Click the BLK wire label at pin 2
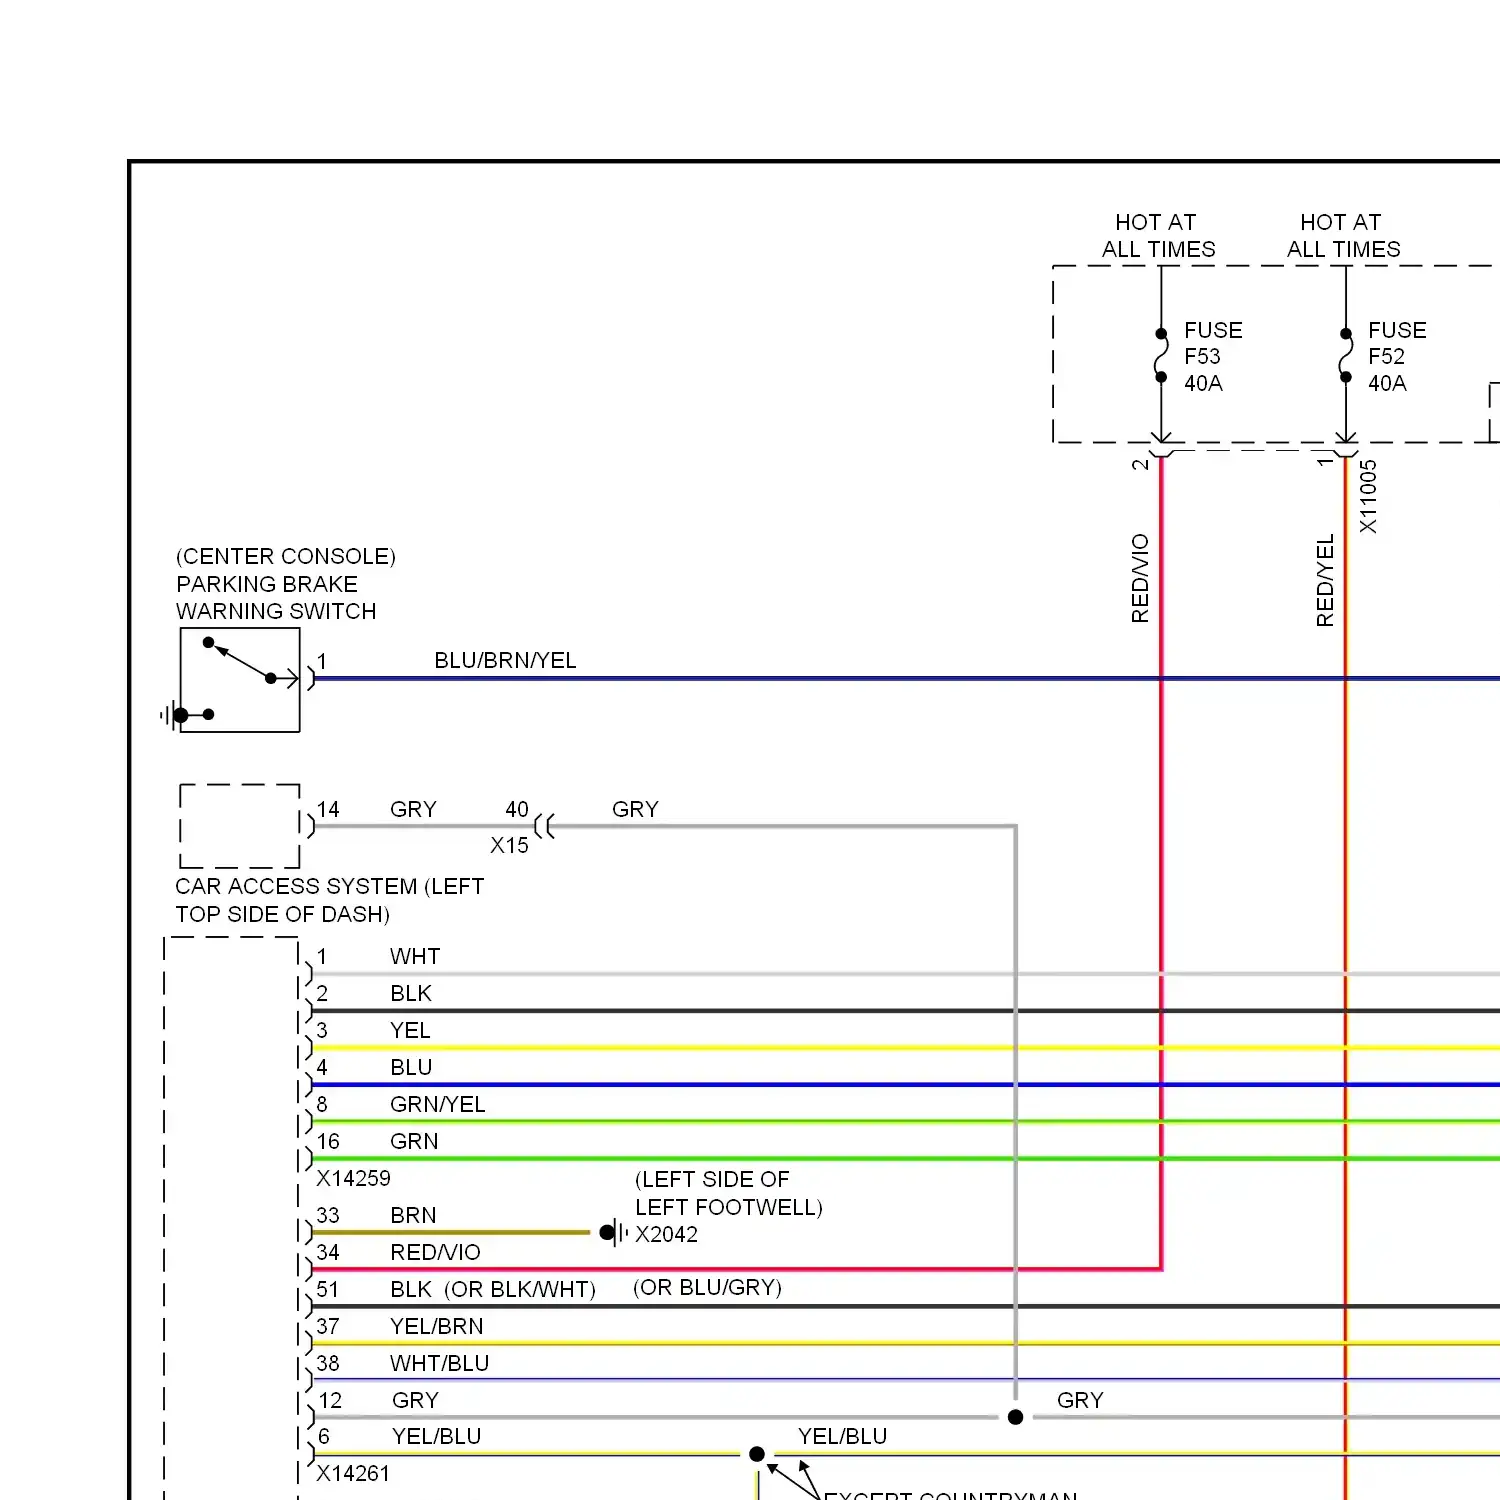The image size is (1500, 1500). click(411, 994)
